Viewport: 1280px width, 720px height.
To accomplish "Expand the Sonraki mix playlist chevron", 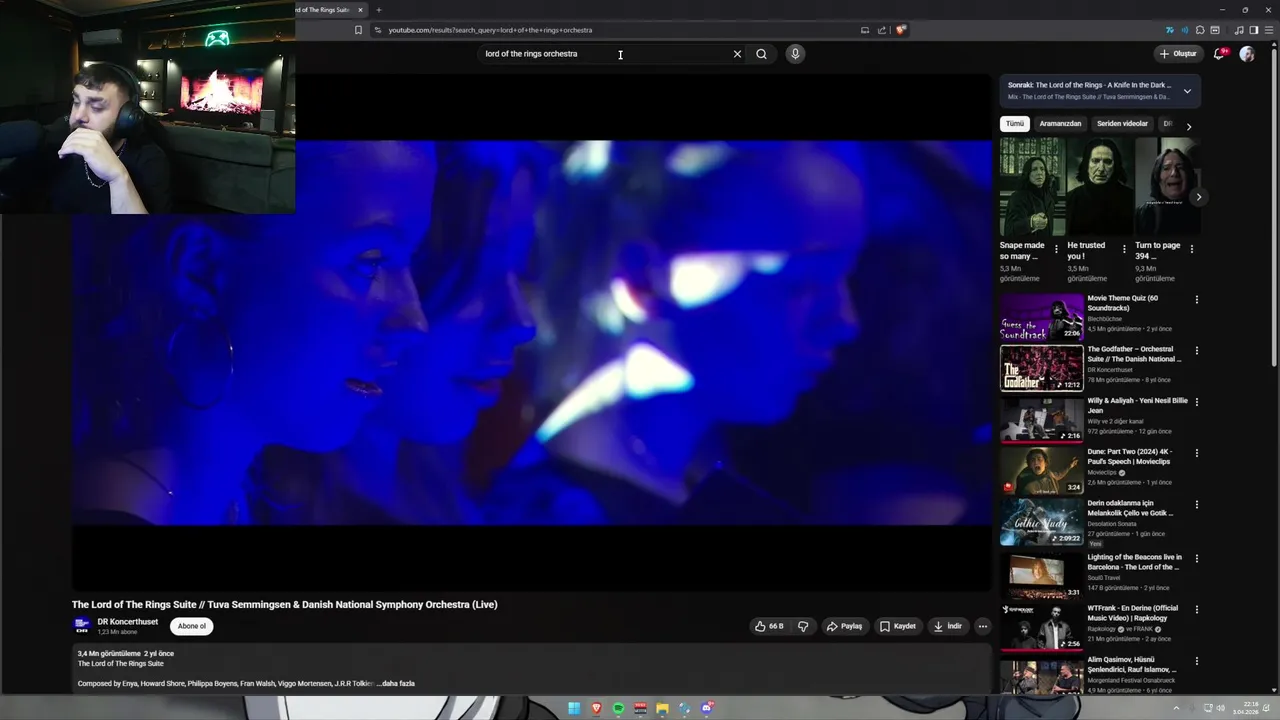I will click(x=1187, y=91).
